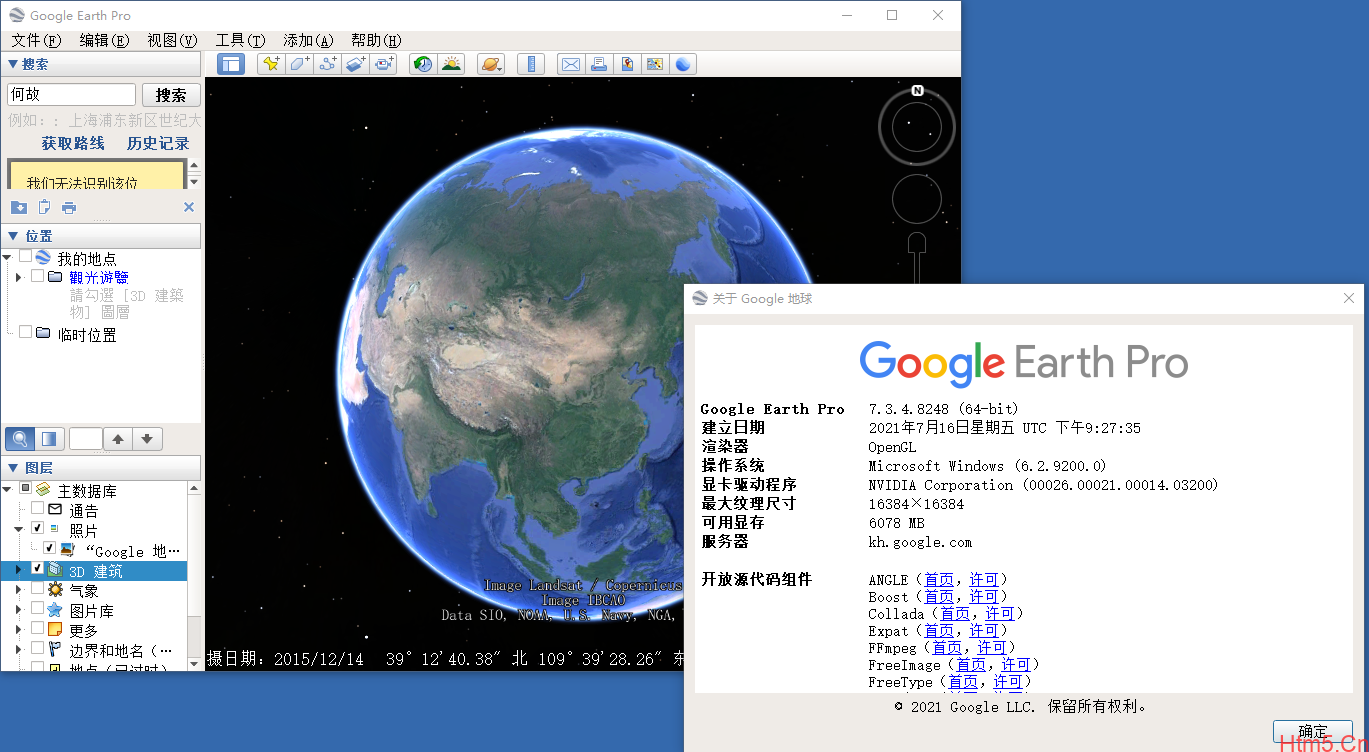The image size is (1369, 752).
Task: Enable the 气象 layer checkbox
Action: 37,588
